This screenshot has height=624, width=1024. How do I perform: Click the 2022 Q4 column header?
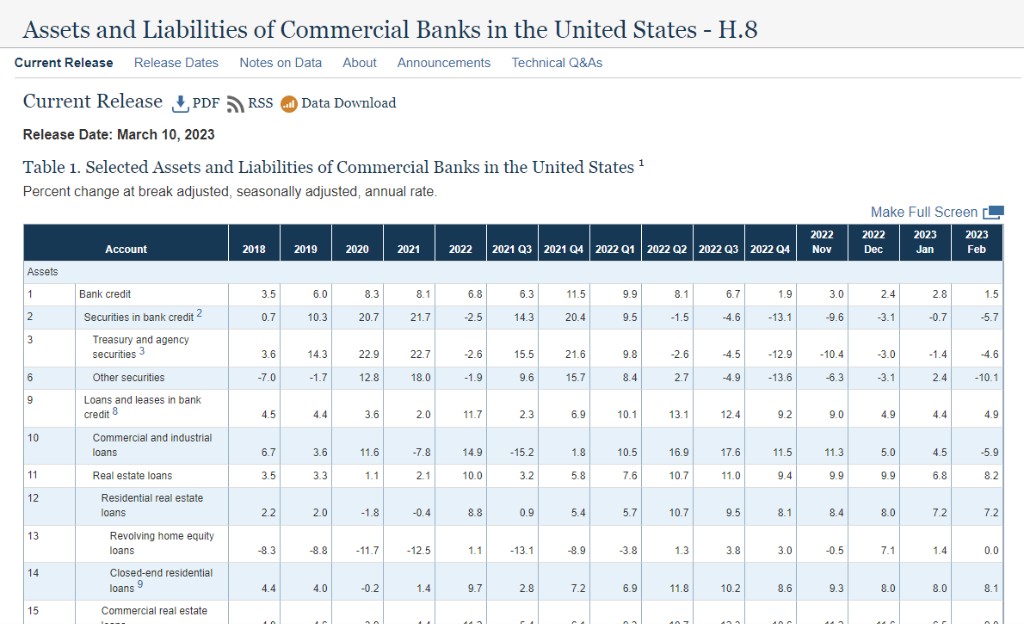coord(770,249)
